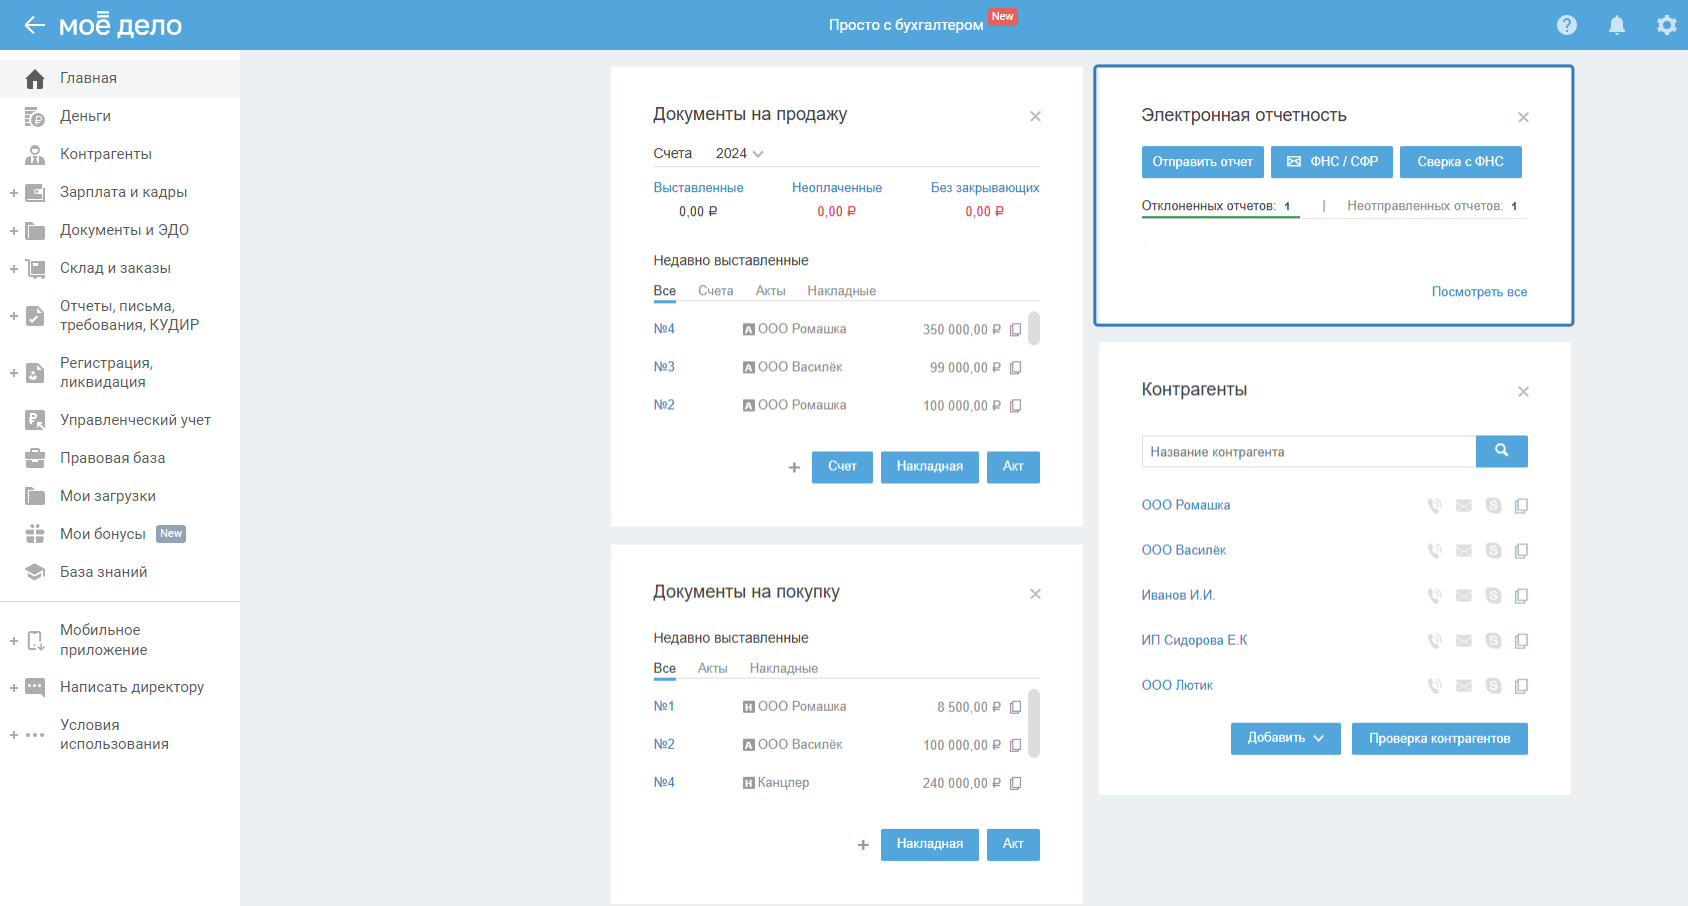Click the email icon for ООО Василёк contractor
1688x906 pixels.
click(x=1464, y=551)
